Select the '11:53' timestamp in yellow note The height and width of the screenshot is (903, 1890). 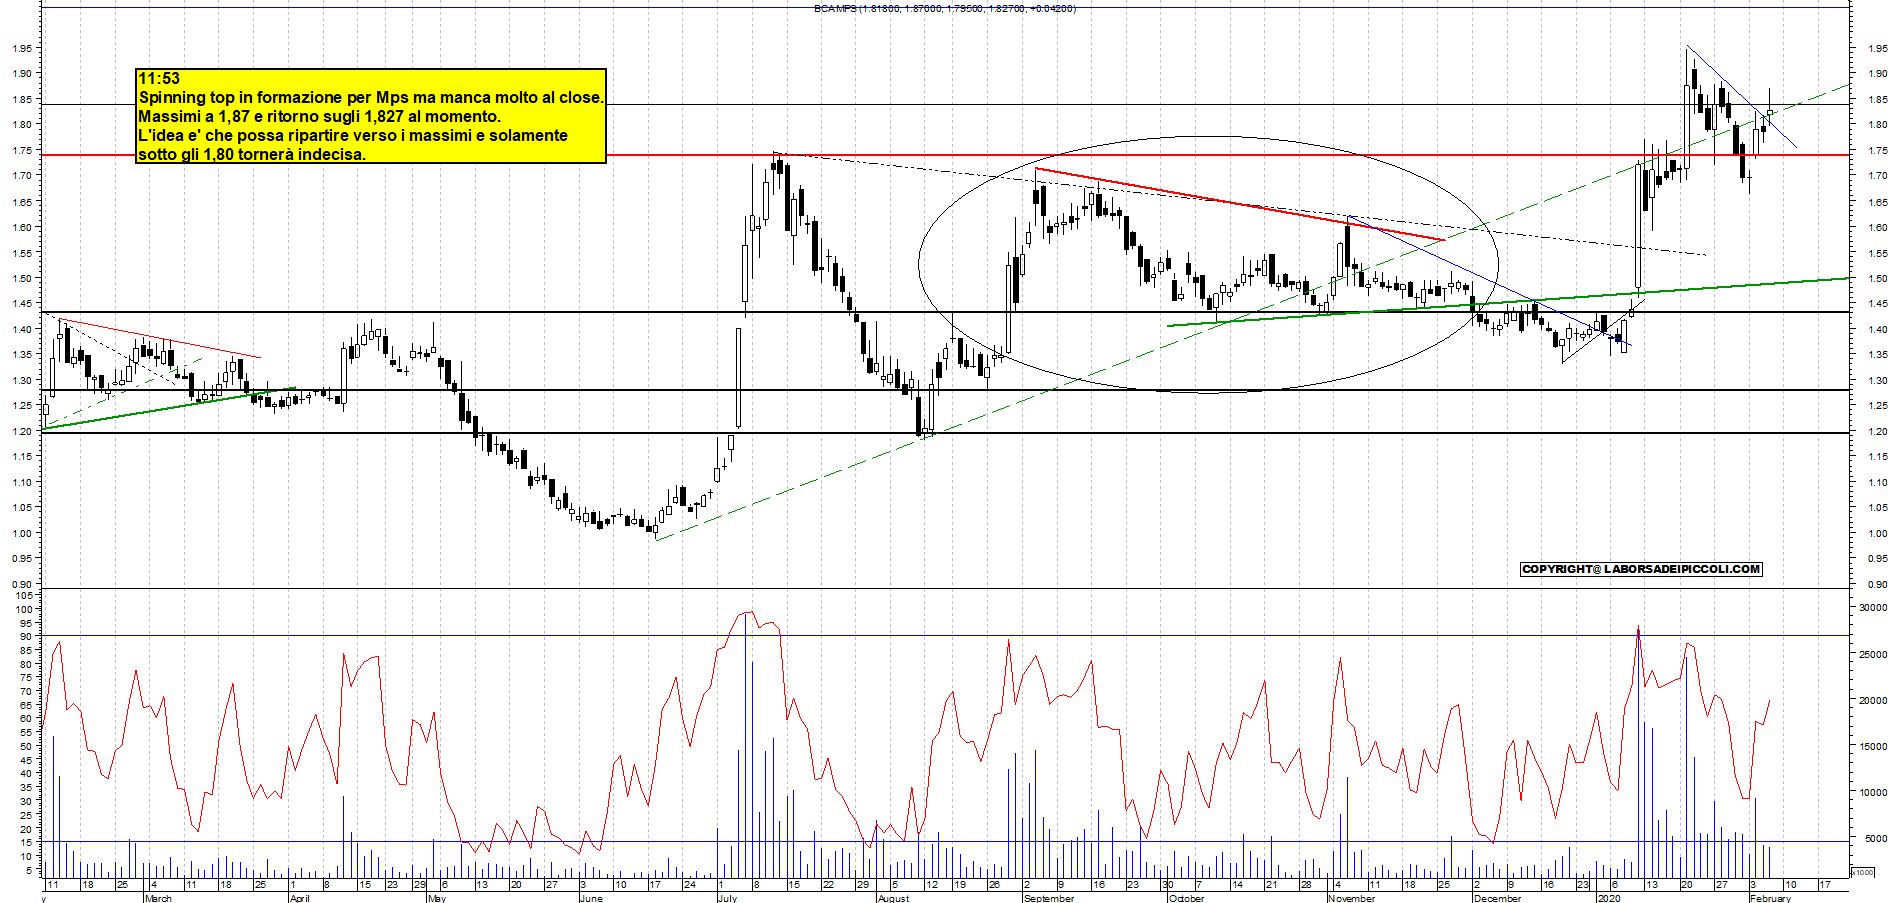[x=159, y=78]
